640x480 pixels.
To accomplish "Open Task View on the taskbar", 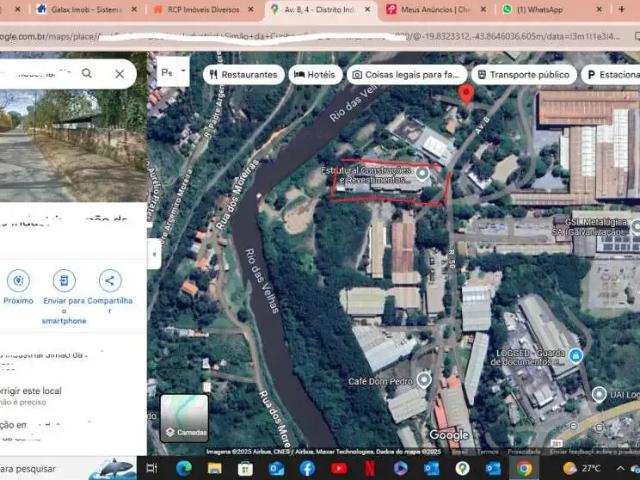I will point(152,469).
